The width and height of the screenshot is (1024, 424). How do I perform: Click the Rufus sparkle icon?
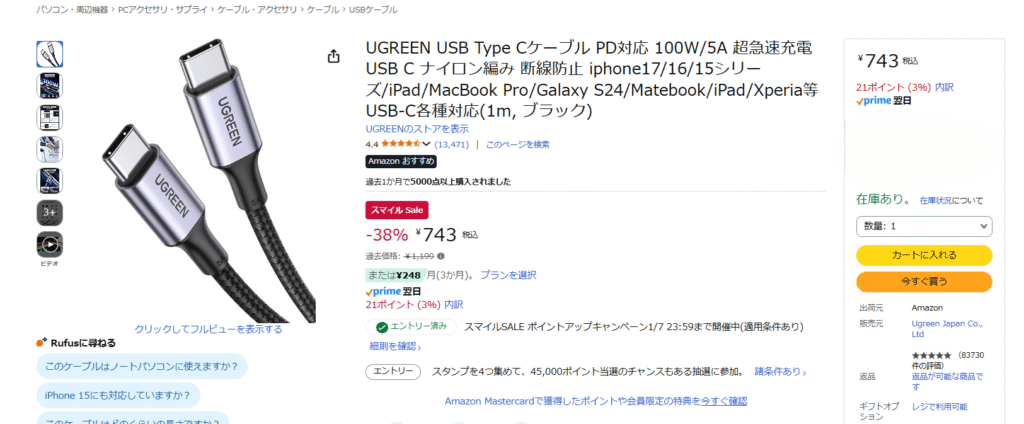click(41, 342)
